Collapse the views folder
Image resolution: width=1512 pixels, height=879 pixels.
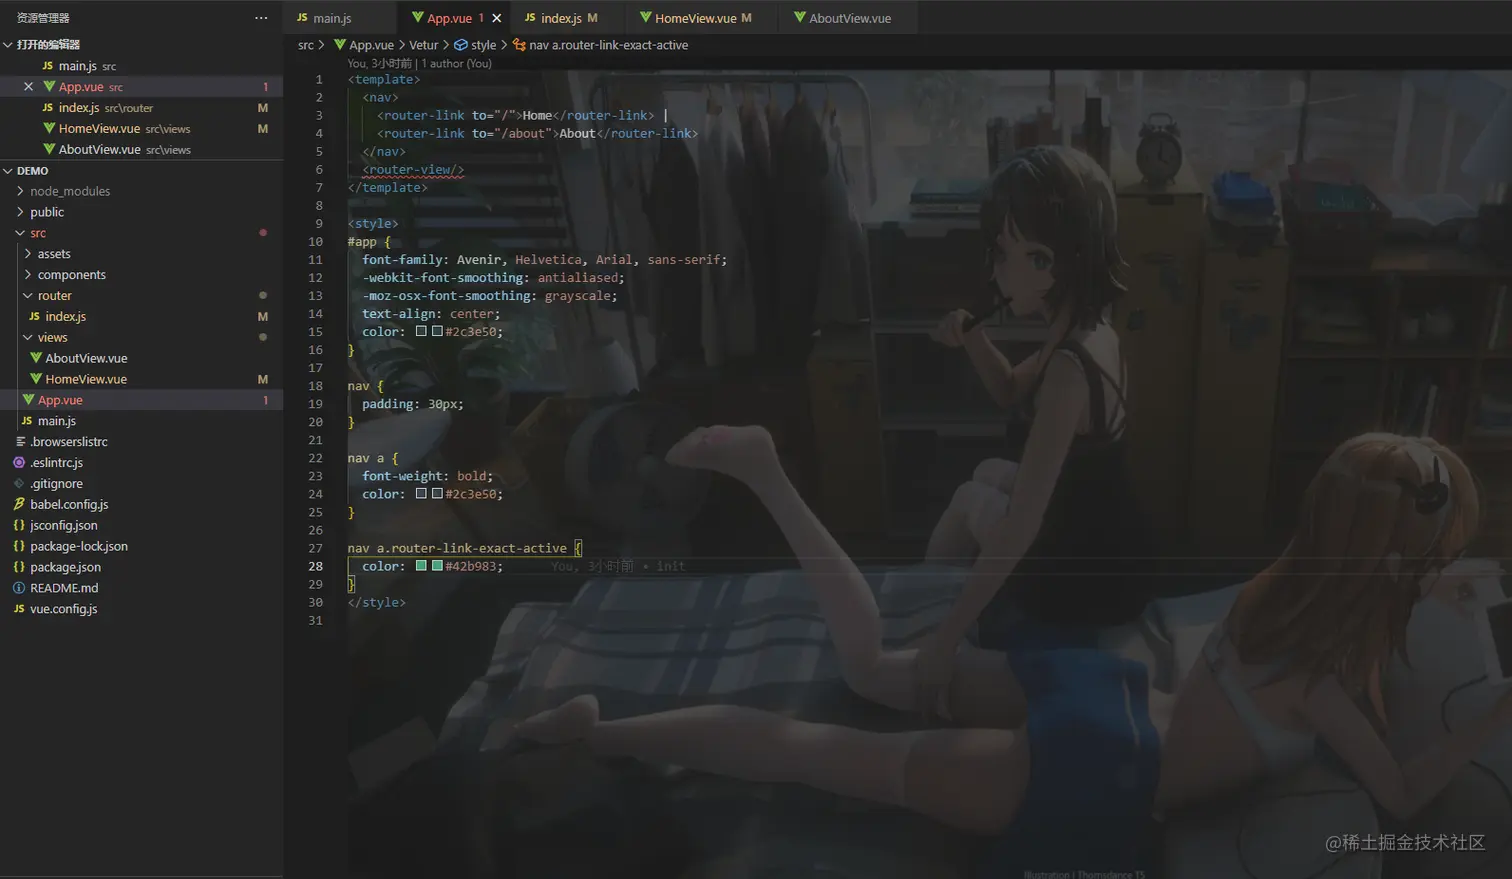(53, 338)
